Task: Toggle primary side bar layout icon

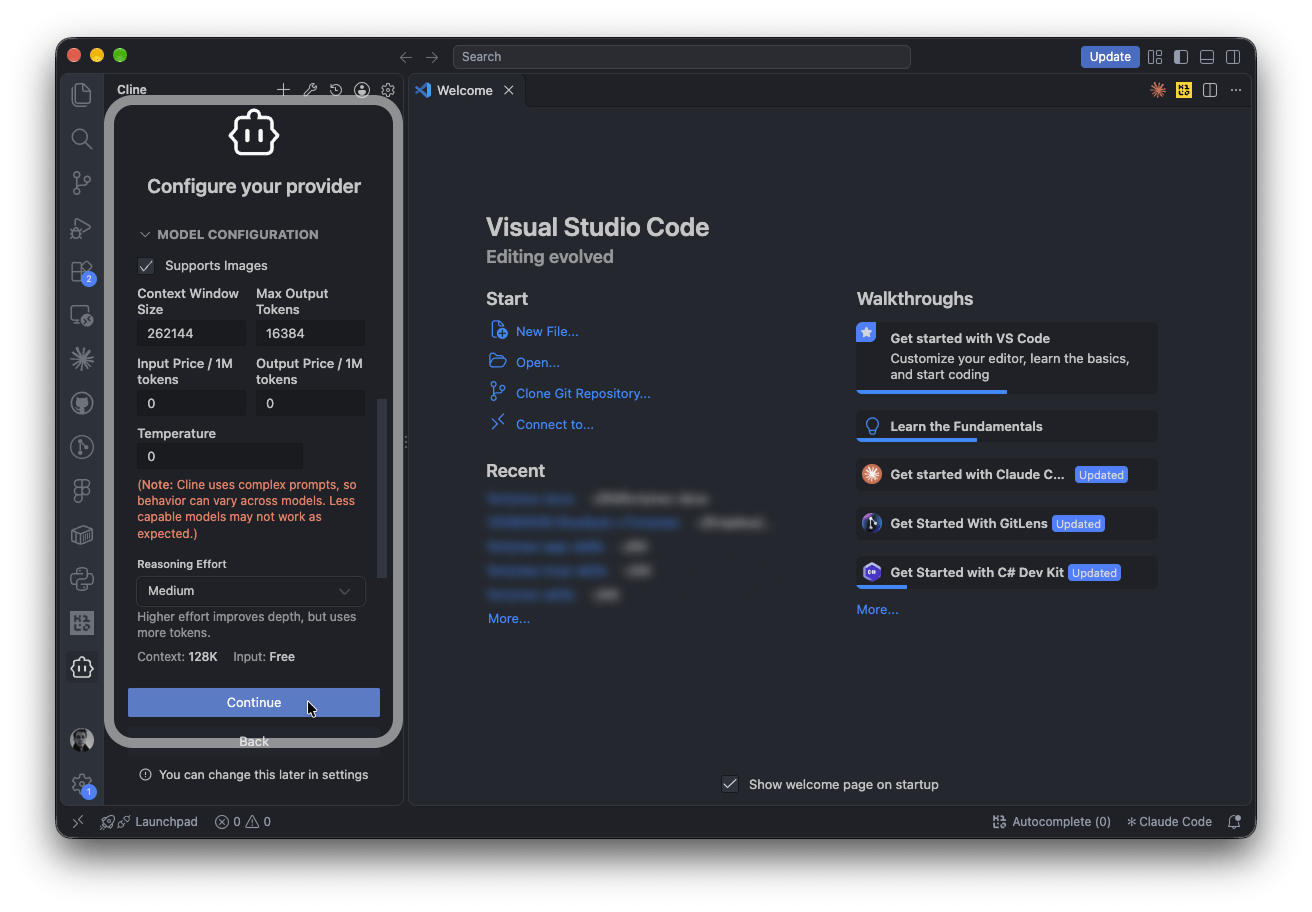Action: (x=1181, y=57)
